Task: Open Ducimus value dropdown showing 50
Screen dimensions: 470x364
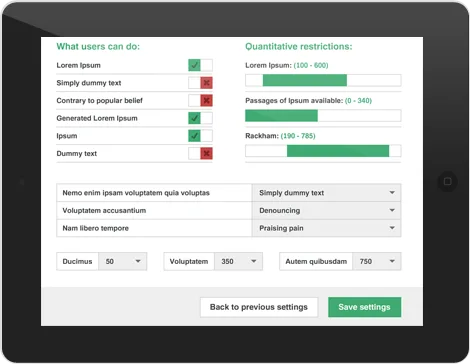Action: (122, 261)
